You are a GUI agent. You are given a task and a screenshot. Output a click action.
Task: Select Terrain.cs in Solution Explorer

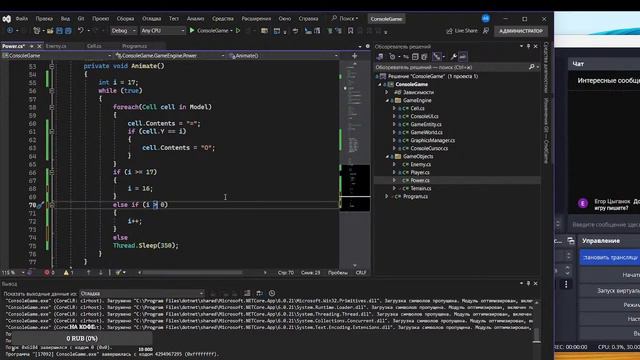coord(420,189)
